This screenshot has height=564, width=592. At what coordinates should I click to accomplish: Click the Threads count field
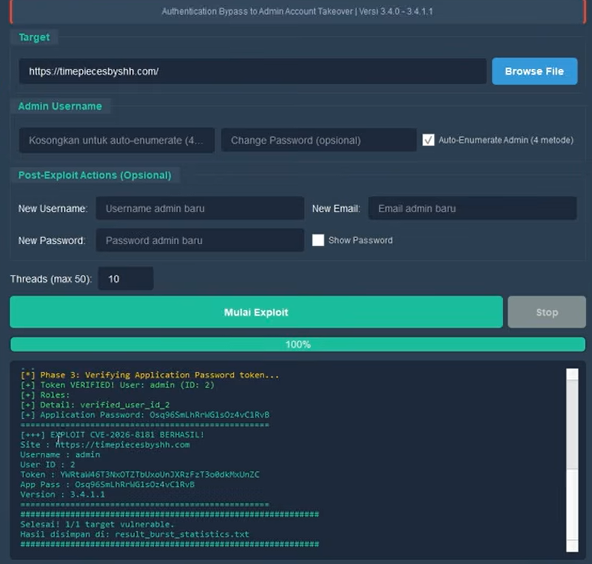coord(126,279)
